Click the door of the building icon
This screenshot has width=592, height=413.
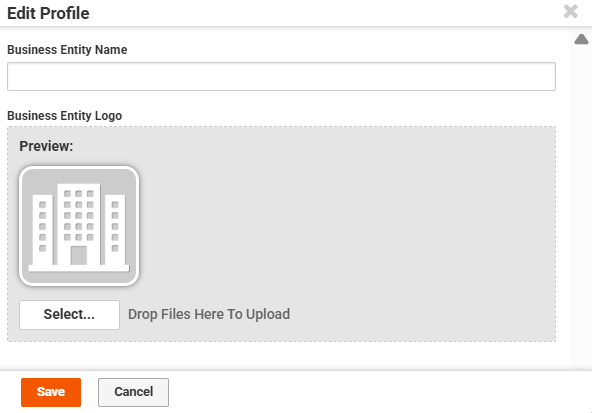coord(79,256)
